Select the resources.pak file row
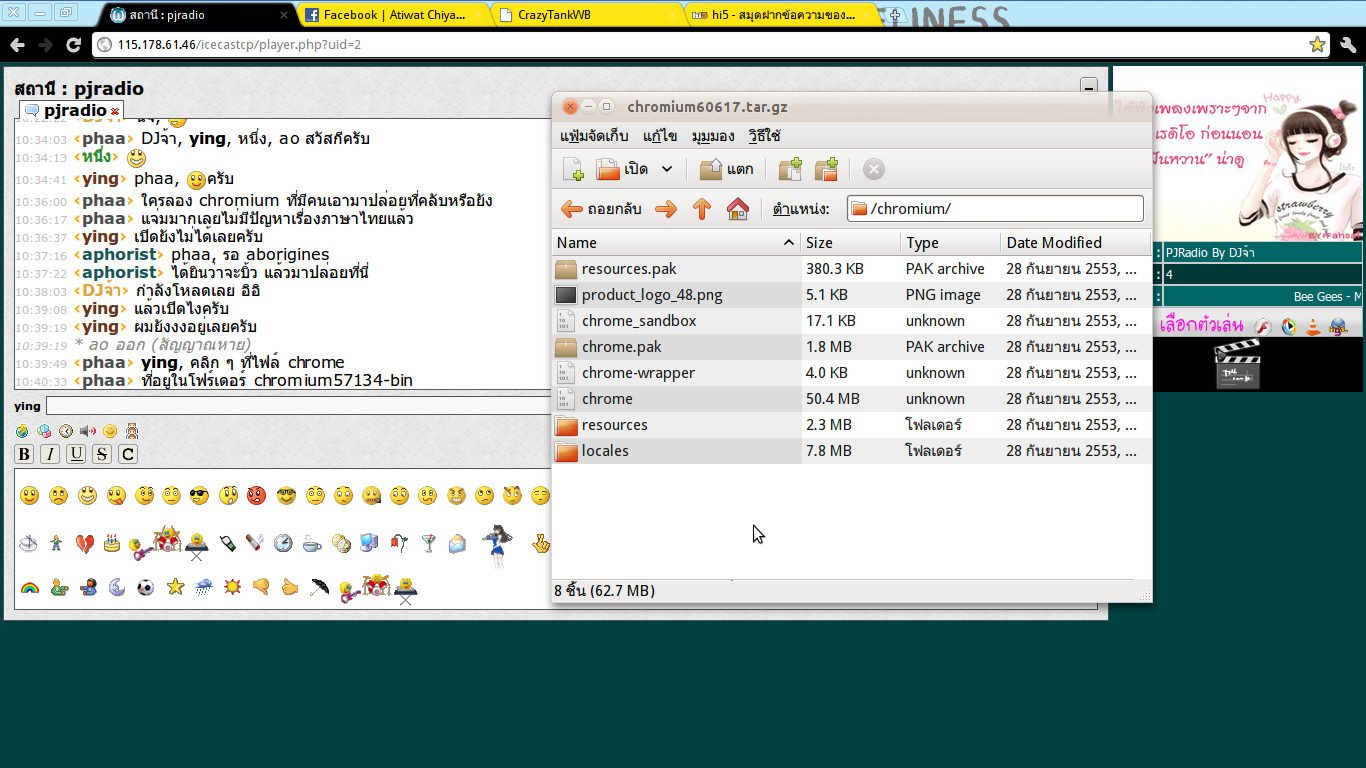This screenshot has height=768, width=1366. (852, 269)
